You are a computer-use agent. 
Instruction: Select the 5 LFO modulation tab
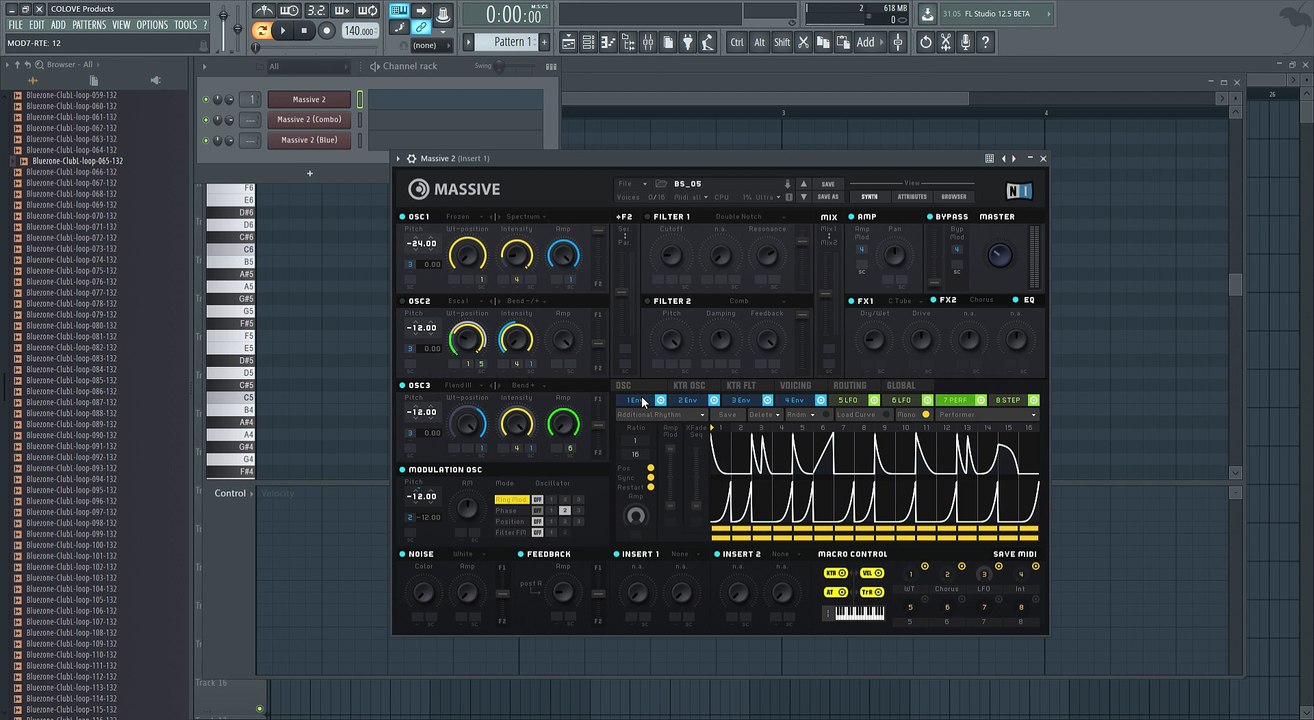[x=848, y=401]
